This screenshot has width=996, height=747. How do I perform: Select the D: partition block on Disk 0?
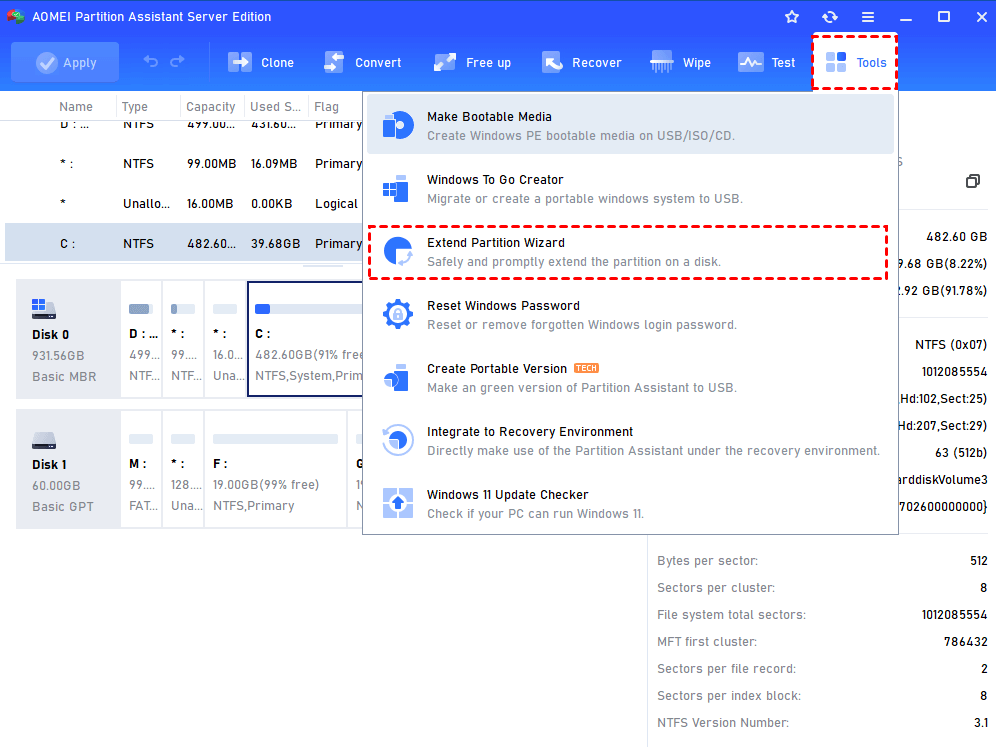click(x=141, y=339)
